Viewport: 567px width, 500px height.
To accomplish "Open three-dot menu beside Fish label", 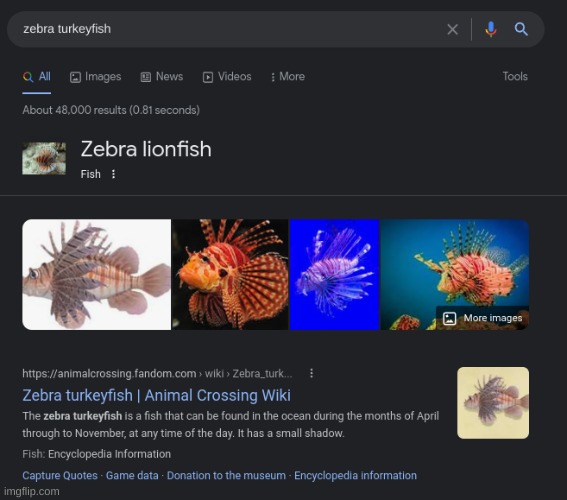I will (114, 174).
